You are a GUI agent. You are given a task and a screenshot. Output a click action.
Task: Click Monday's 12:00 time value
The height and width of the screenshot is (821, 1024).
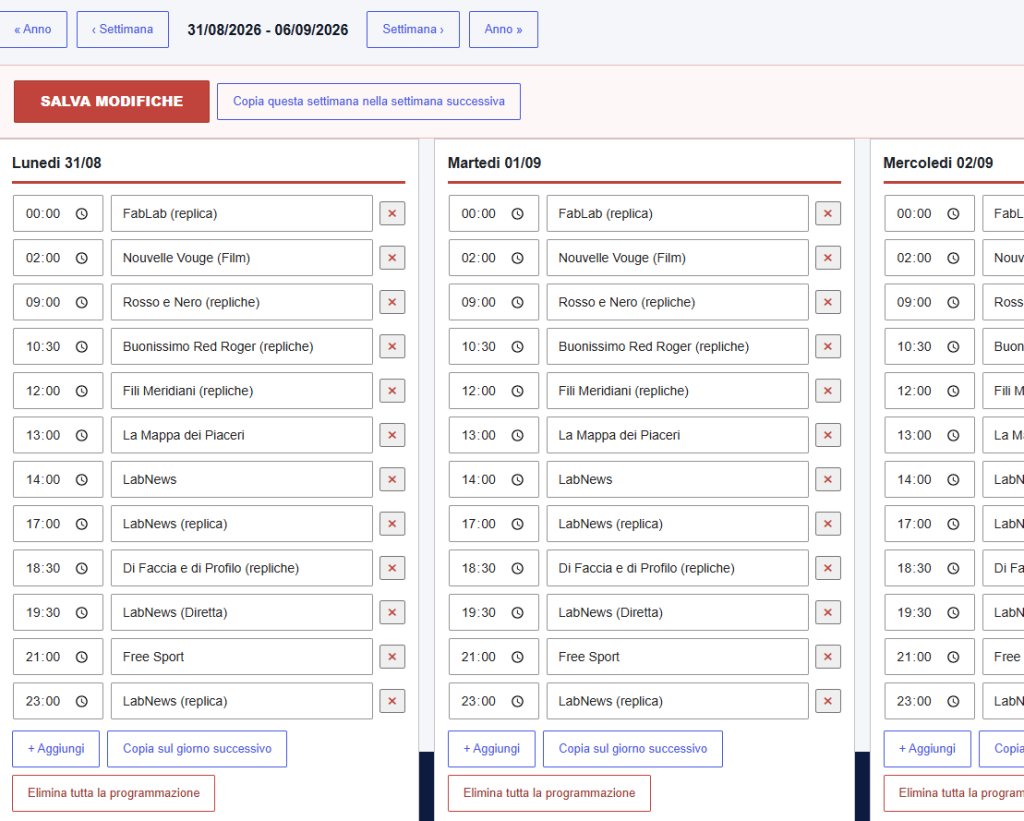click(x=43, y=391)
